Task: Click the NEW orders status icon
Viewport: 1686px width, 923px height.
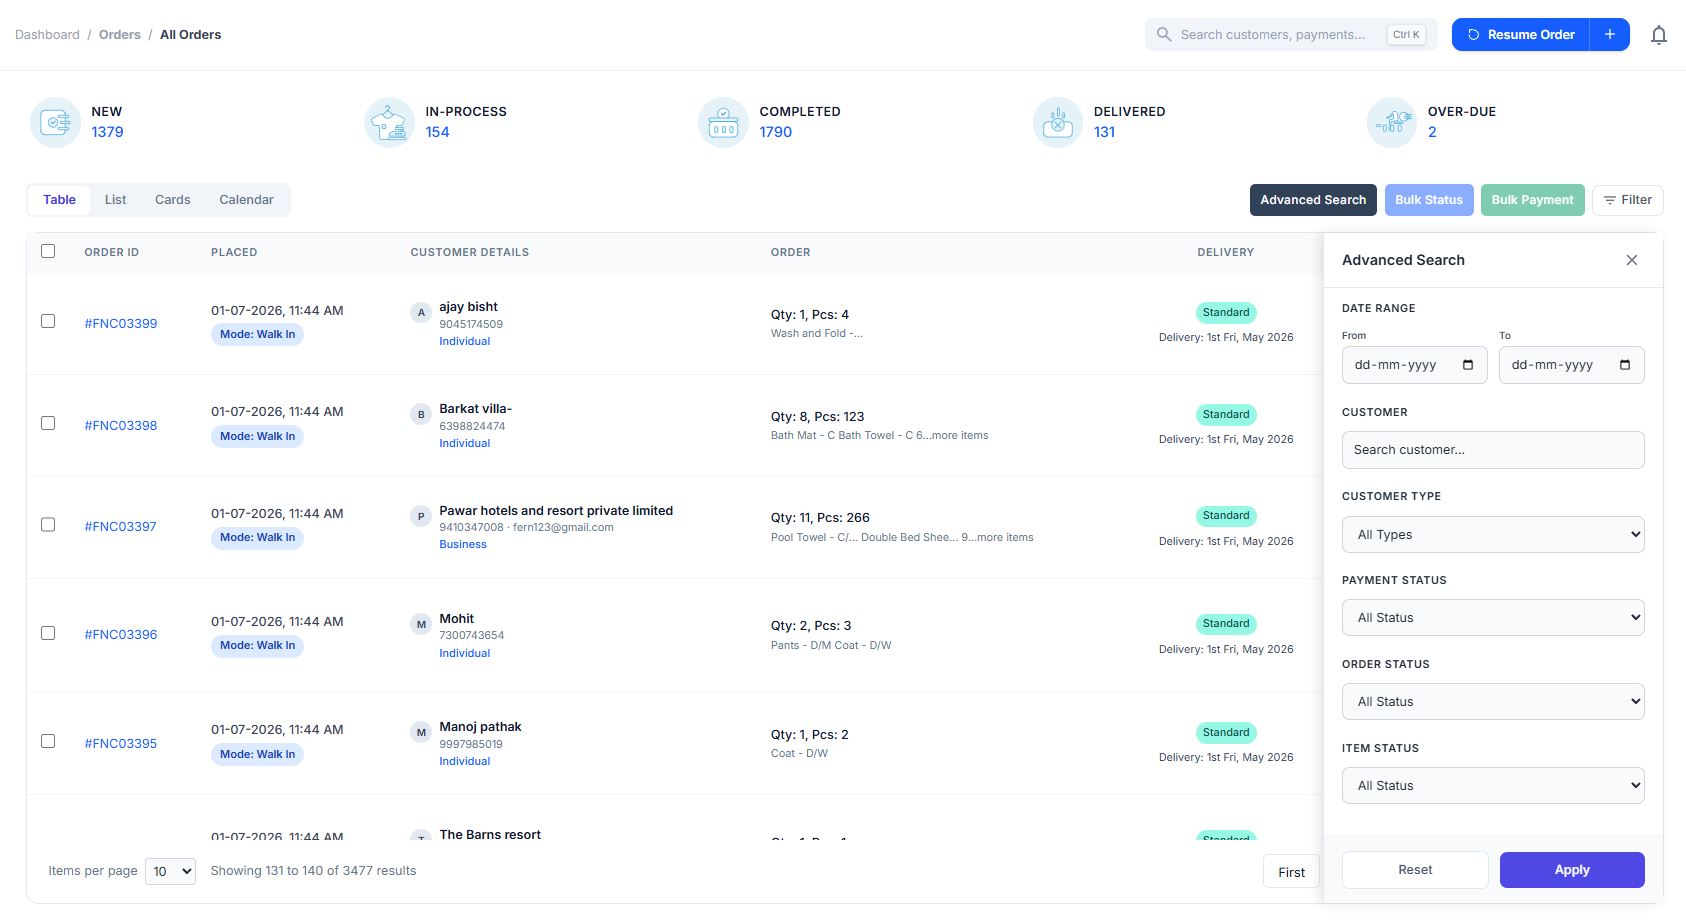Action: coord(55,122)
